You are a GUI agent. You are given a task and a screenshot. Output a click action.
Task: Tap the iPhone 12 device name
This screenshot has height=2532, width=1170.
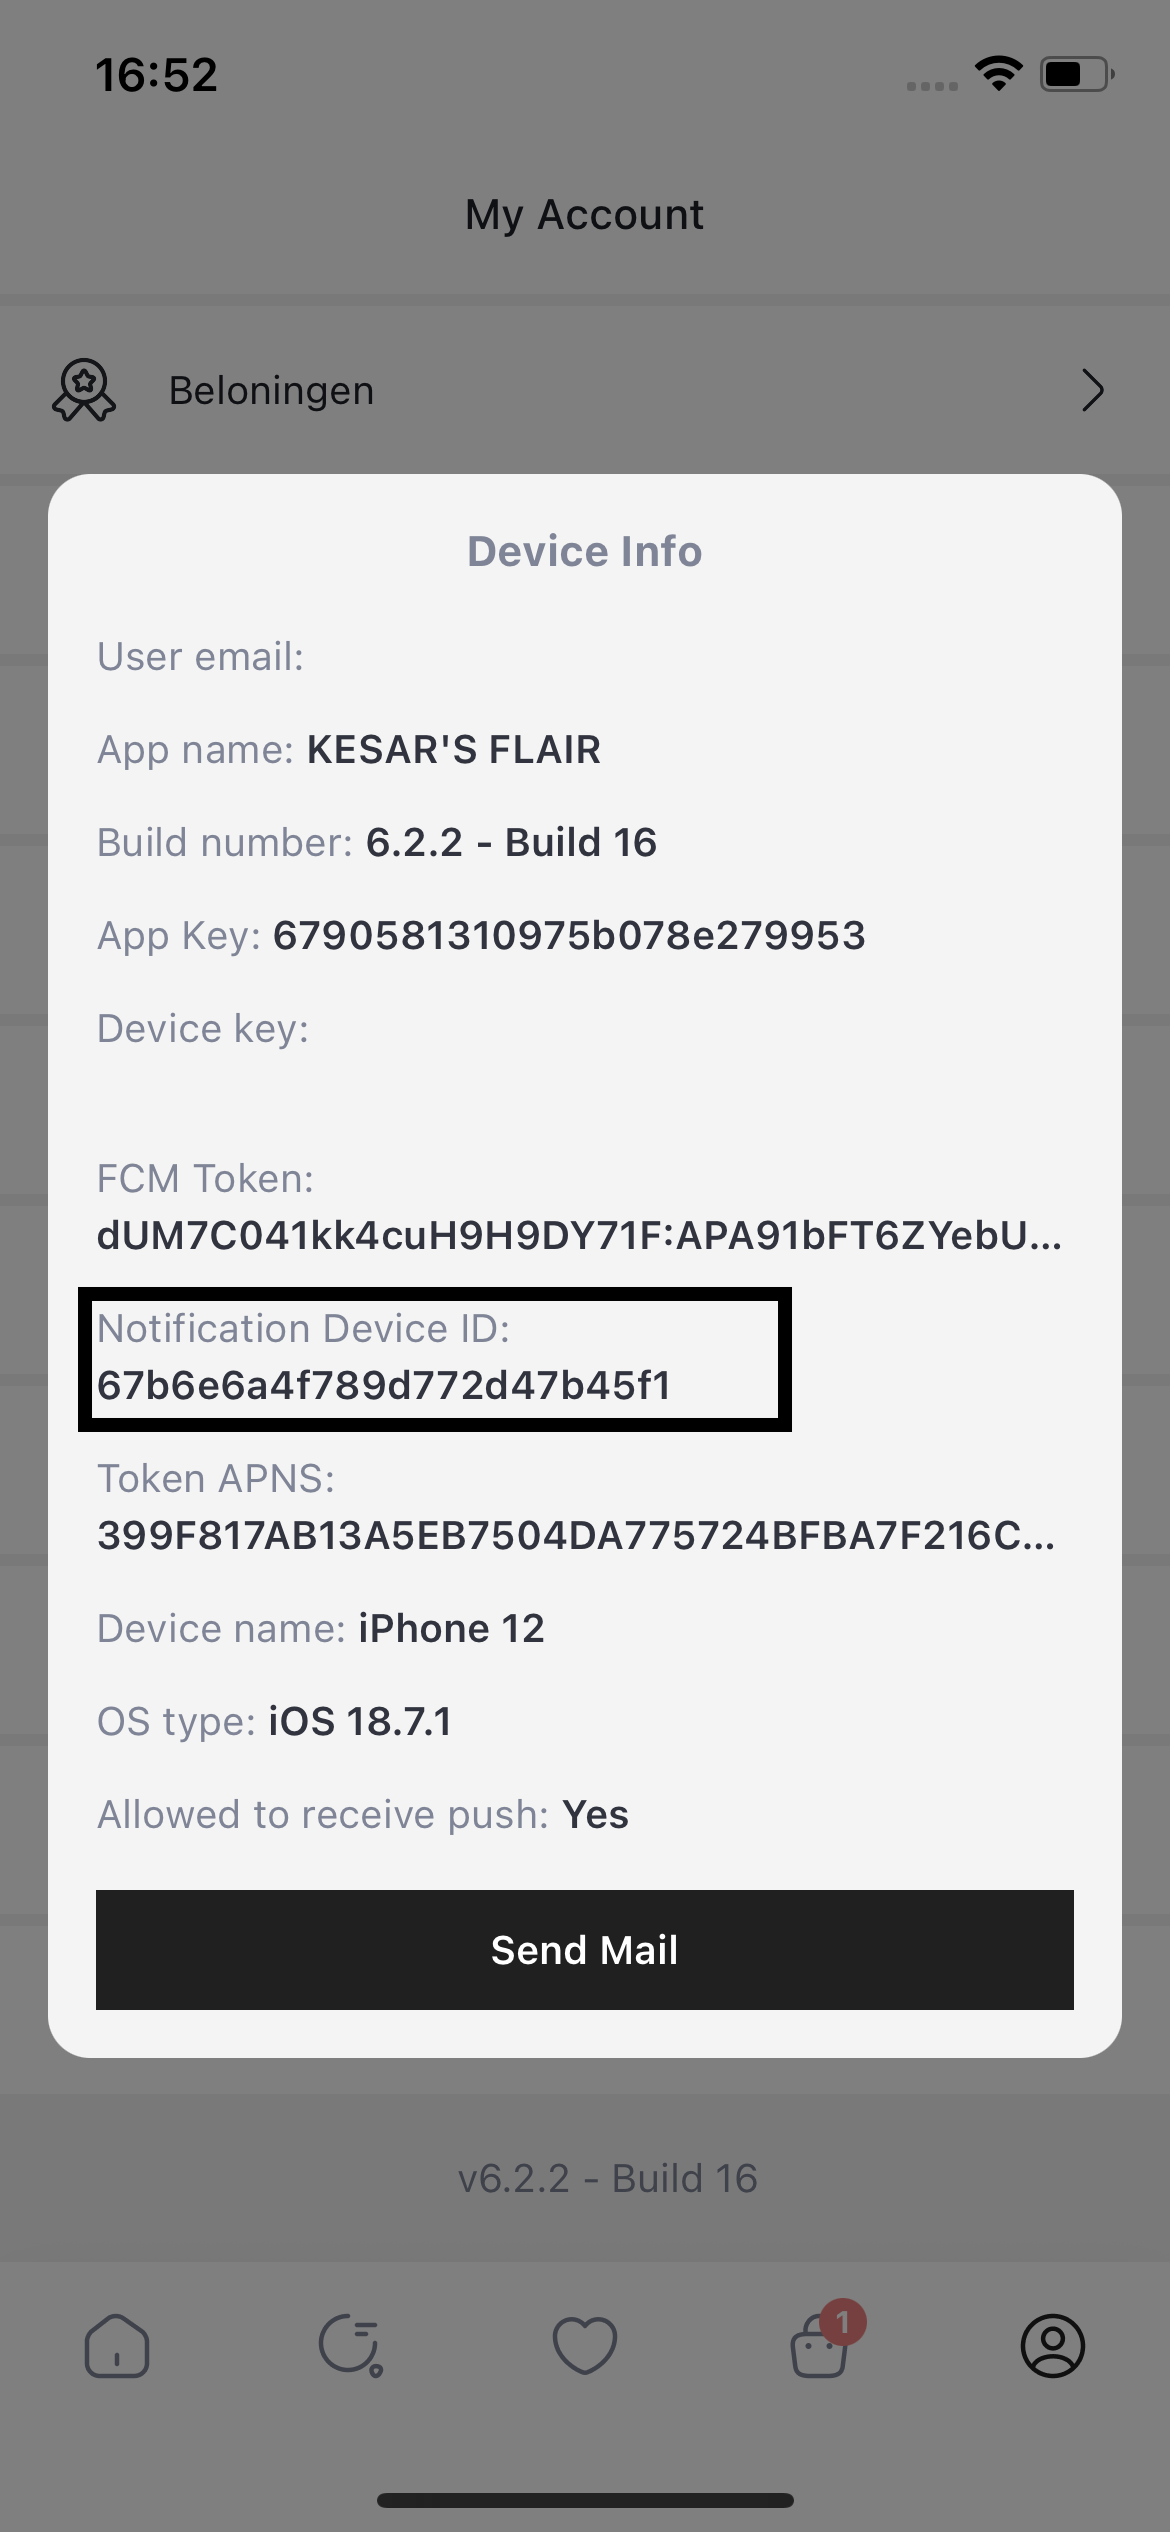point(451,1629)
